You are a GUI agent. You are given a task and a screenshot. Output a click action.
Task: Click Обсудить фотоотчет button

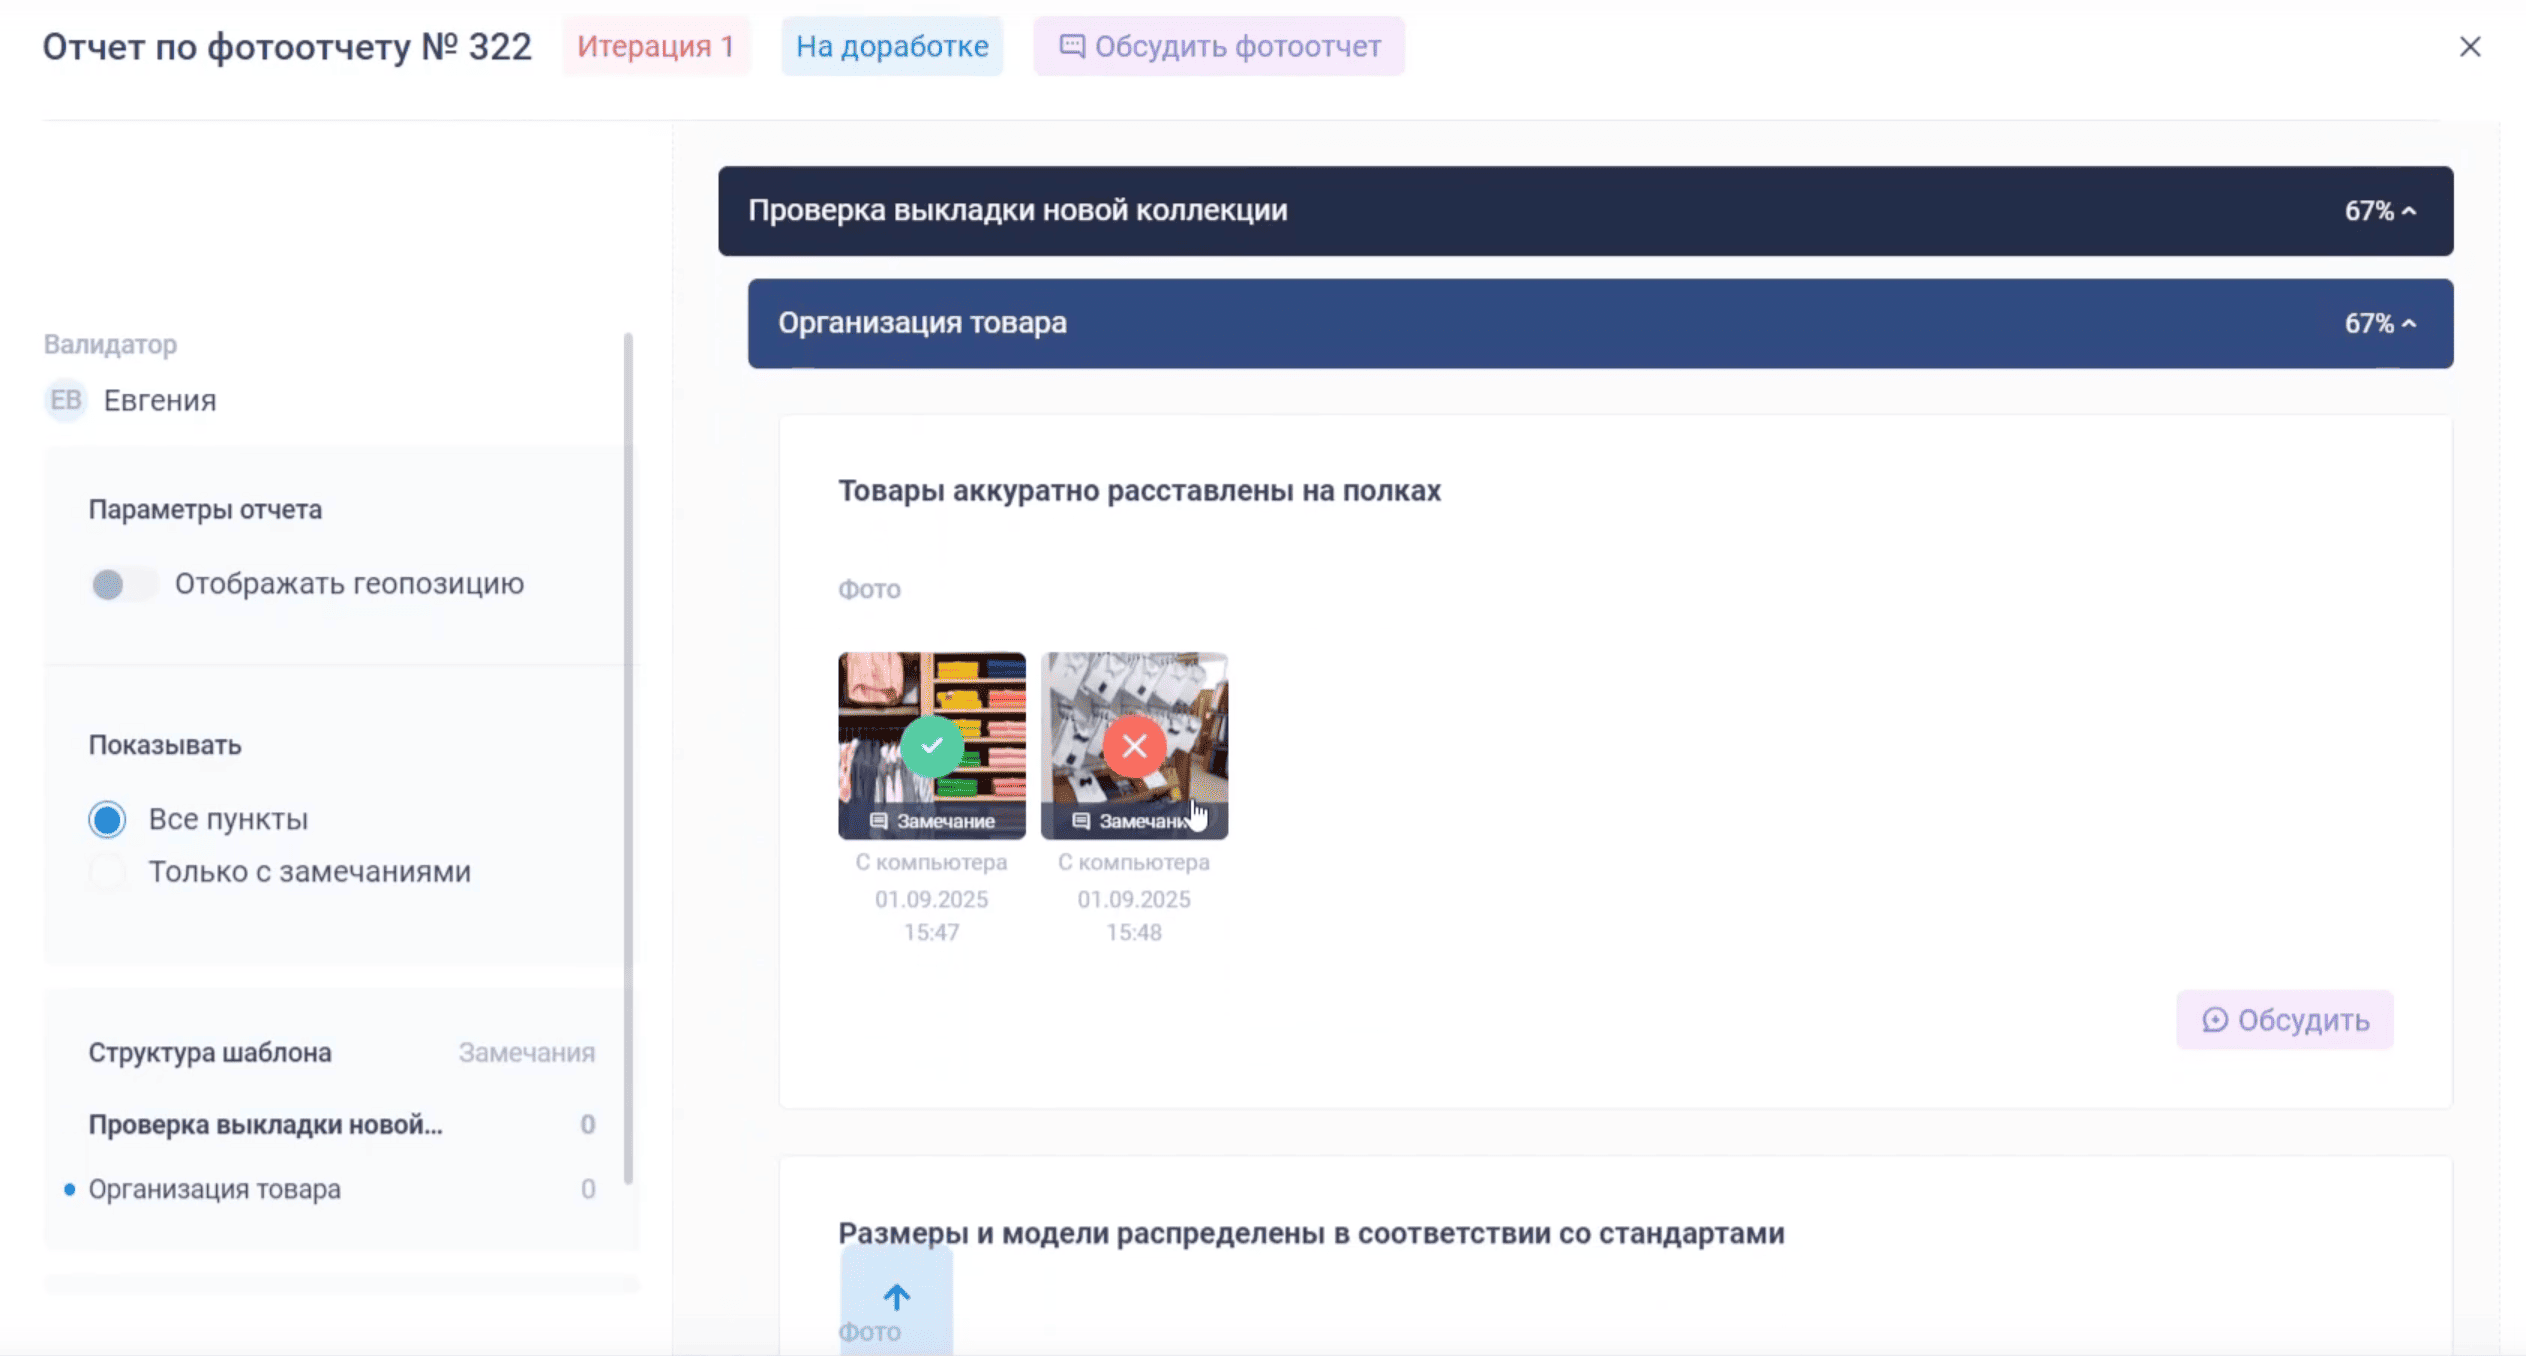click(1219, 47)
